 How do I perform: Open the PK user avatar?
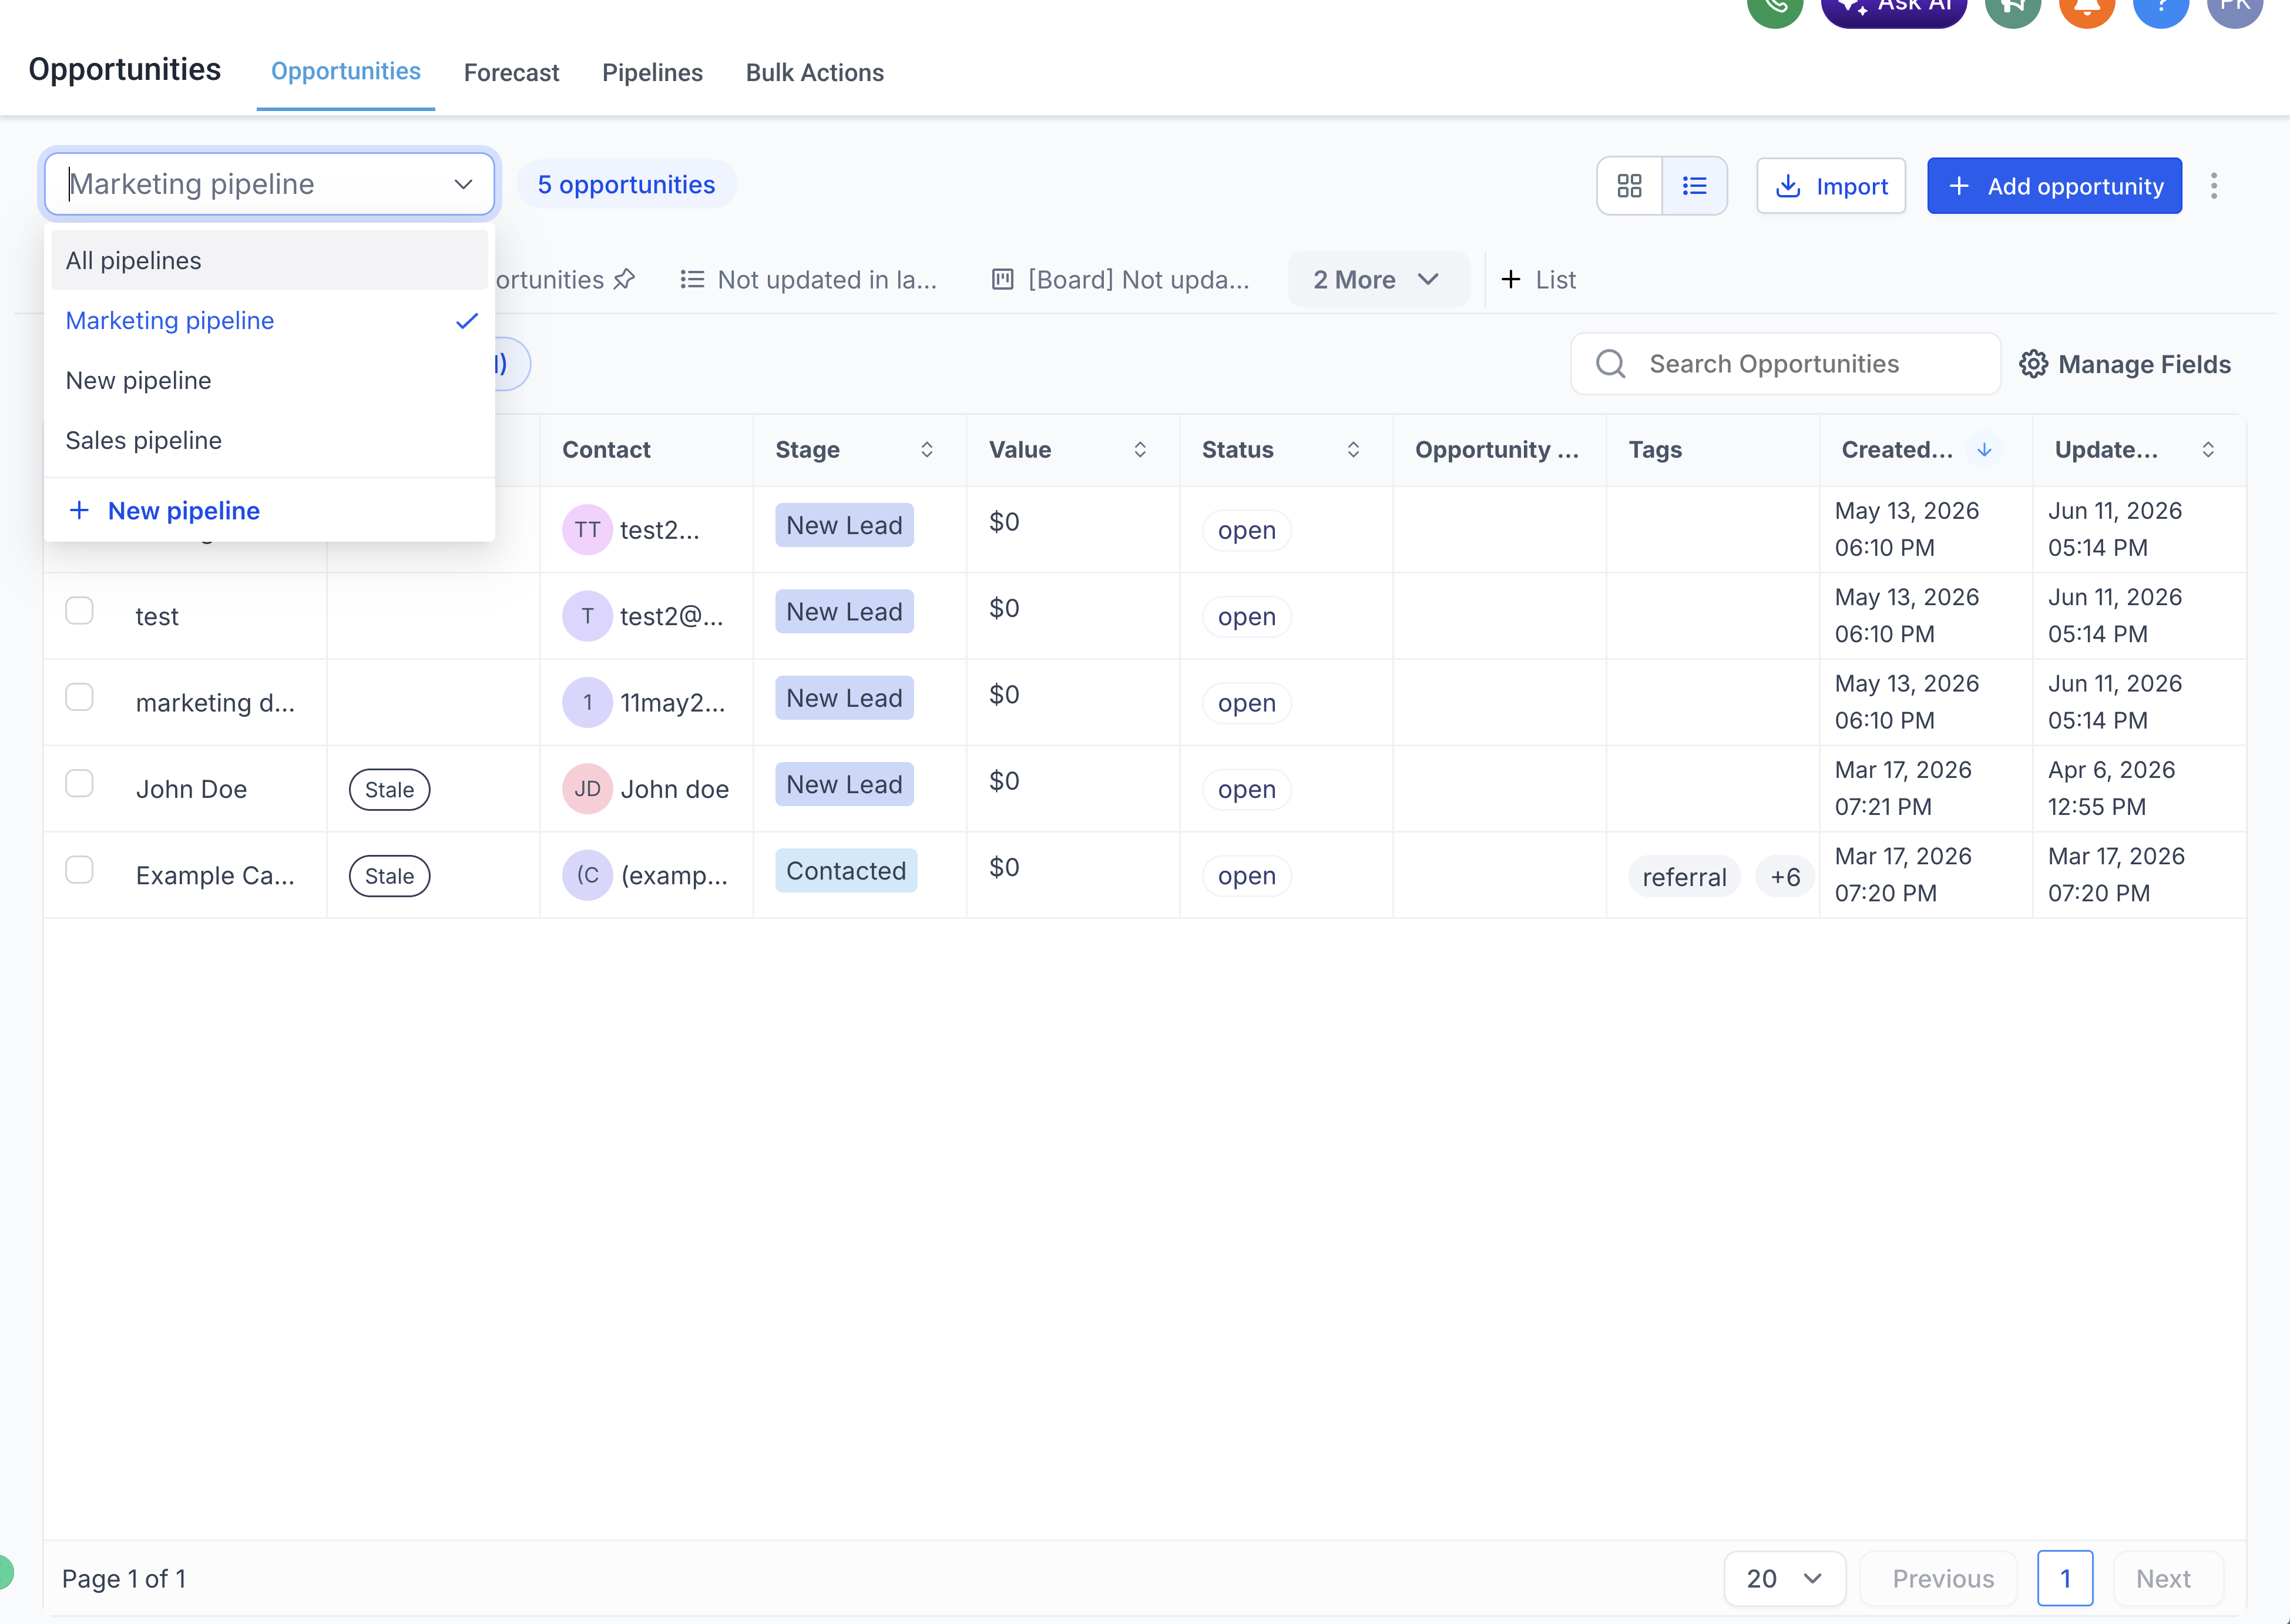pyautogui.click(x=2235, y=5)
